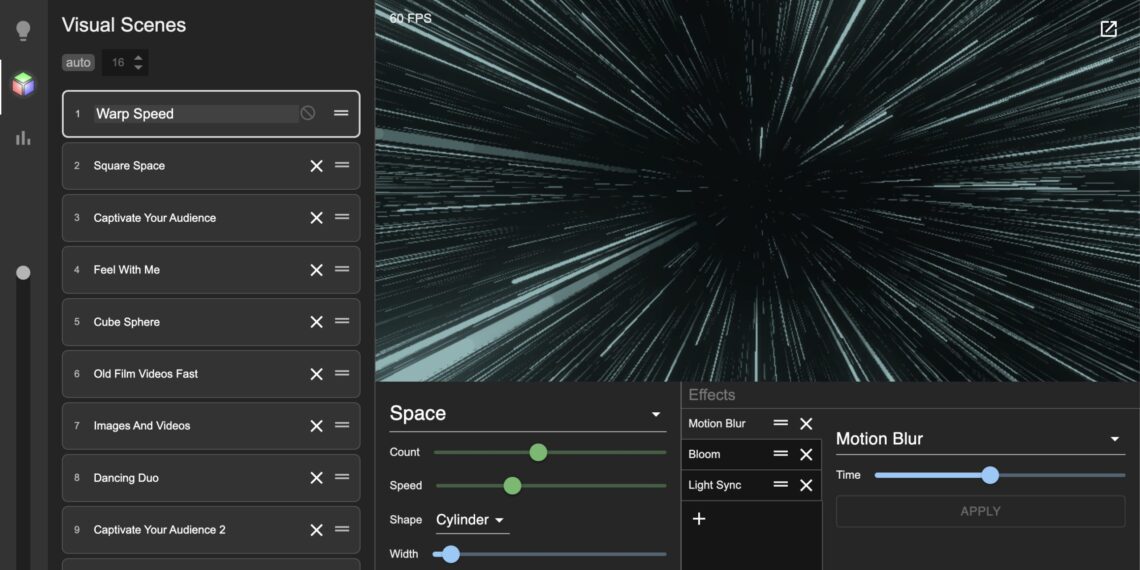Screen dimensions: 1140x570
Task: Add a new effect with plus icon
Action: [699, 519]
